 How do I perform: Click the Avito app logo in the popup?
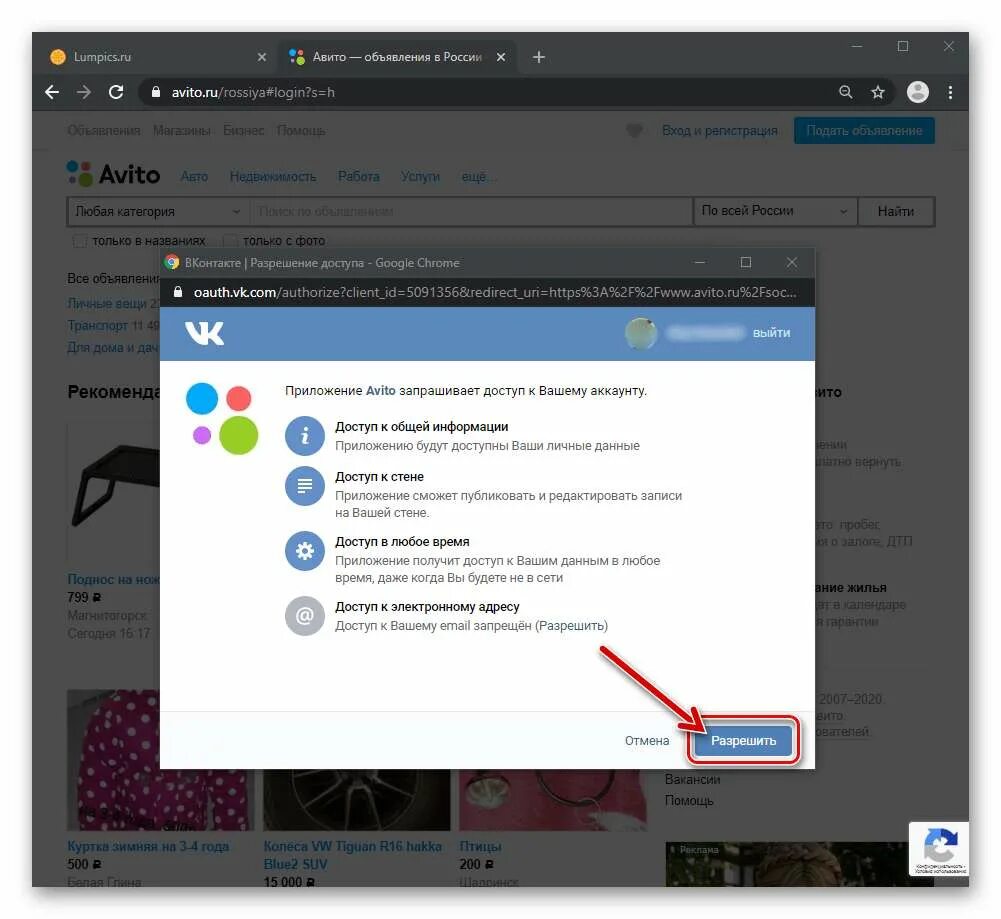point(222,419)
